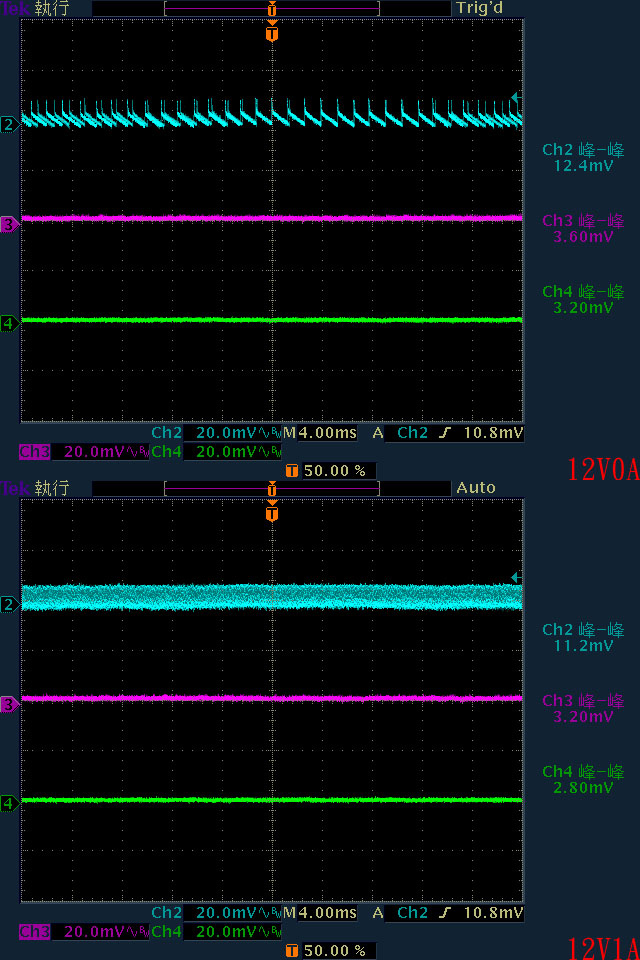Click the M 4.00ms timebase in 12V0A capture
Image resolution: width=640 pixels, height=960 pixels.
(320, 433)
